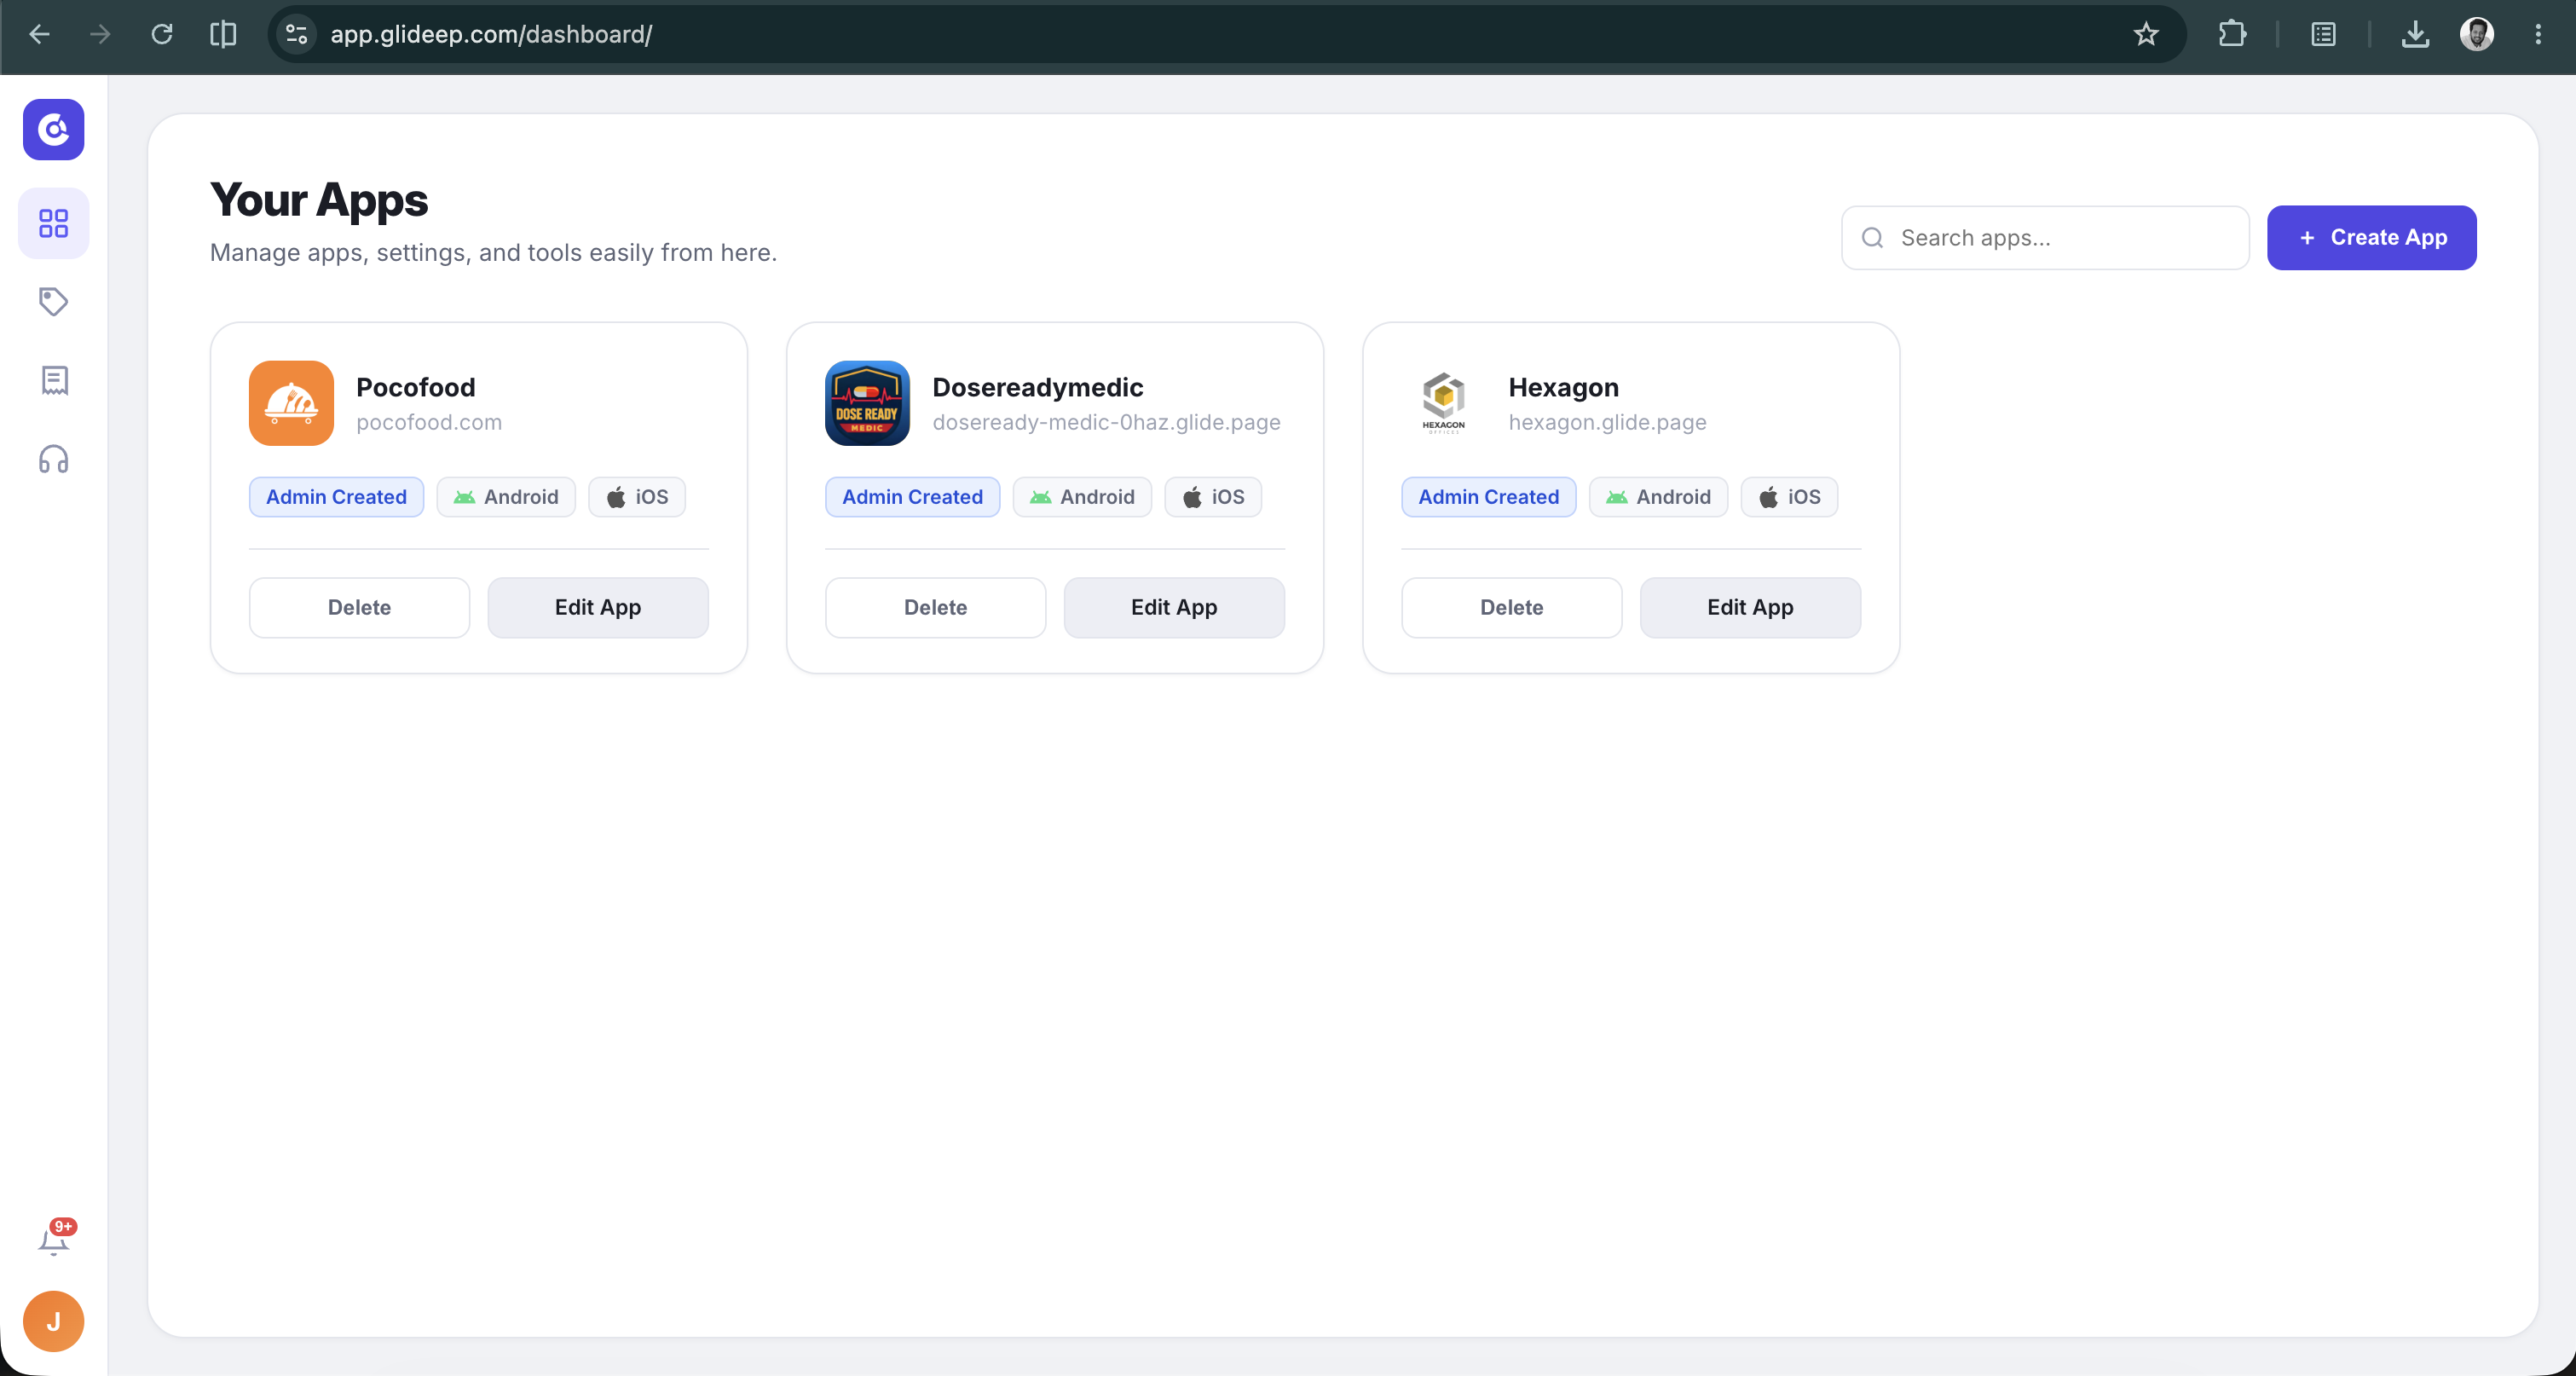Bookmark this page with the star icon
The image size is (2576, 1376).
(x=2146, y=34)
